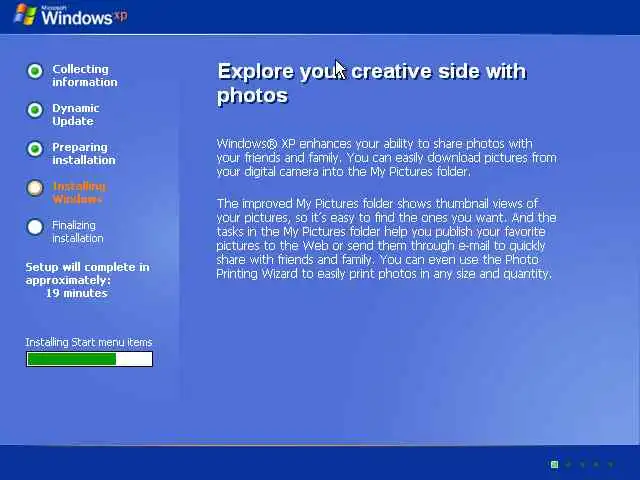The image size is (640, 480).
Task: Click the Installing Windows step indicator
Action: tap(35, 188)
